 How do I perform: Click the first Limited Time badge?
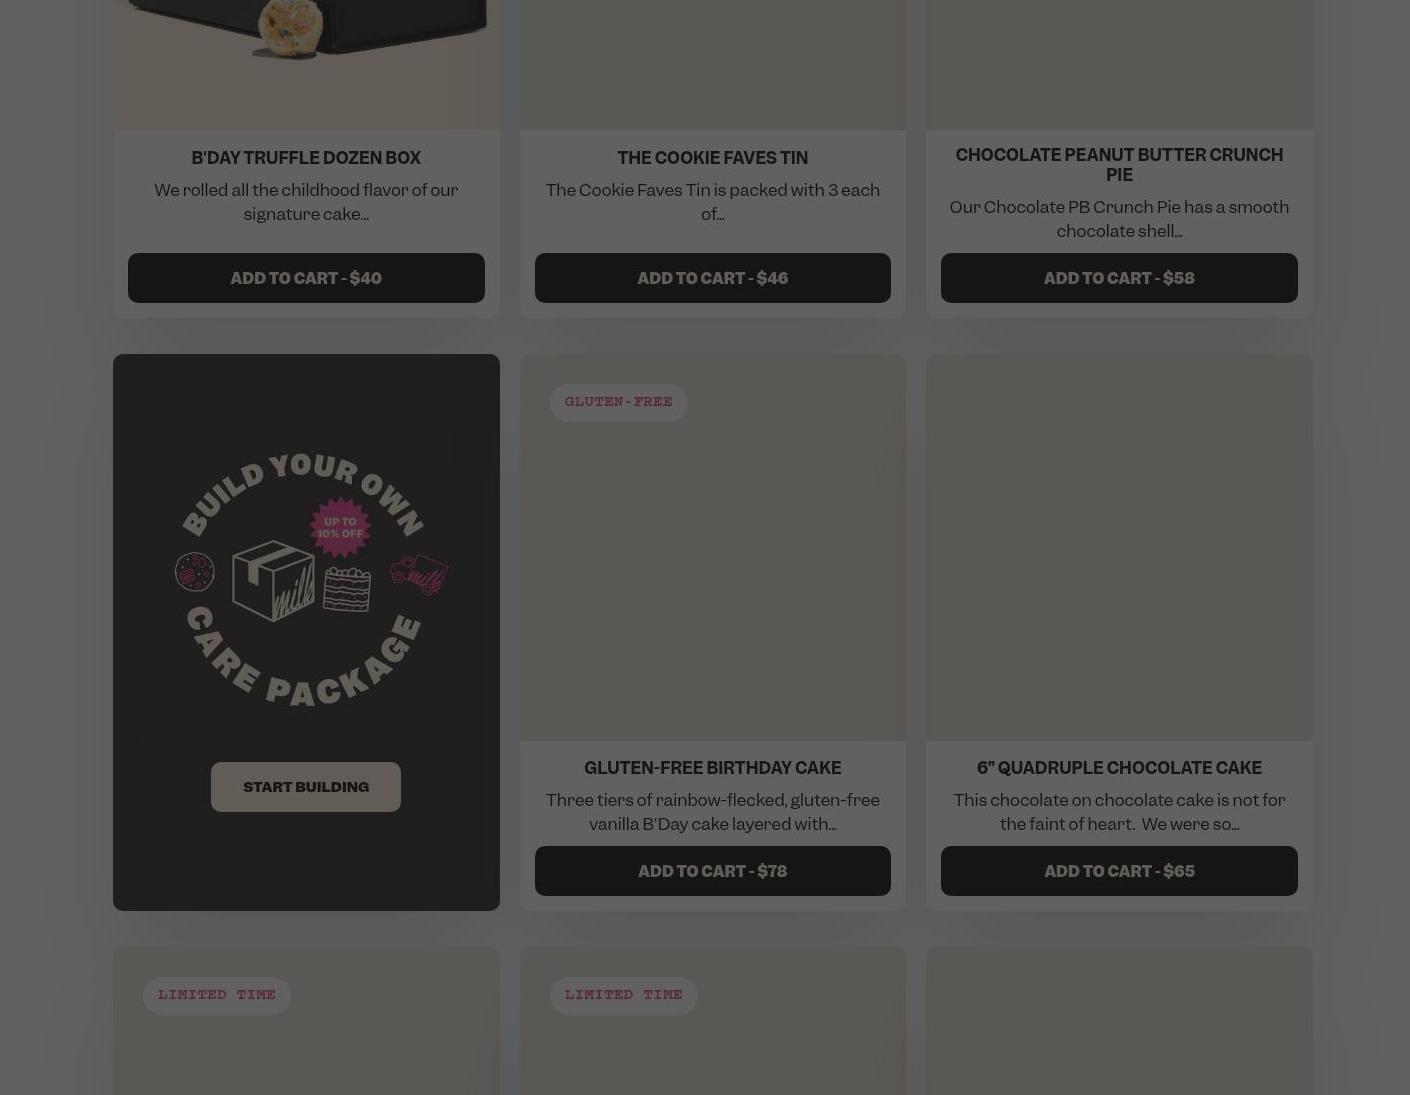point(216,995)
